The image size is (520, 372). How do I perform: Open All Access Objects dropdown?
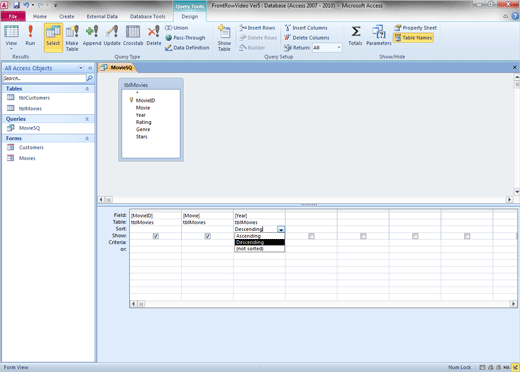80,68
